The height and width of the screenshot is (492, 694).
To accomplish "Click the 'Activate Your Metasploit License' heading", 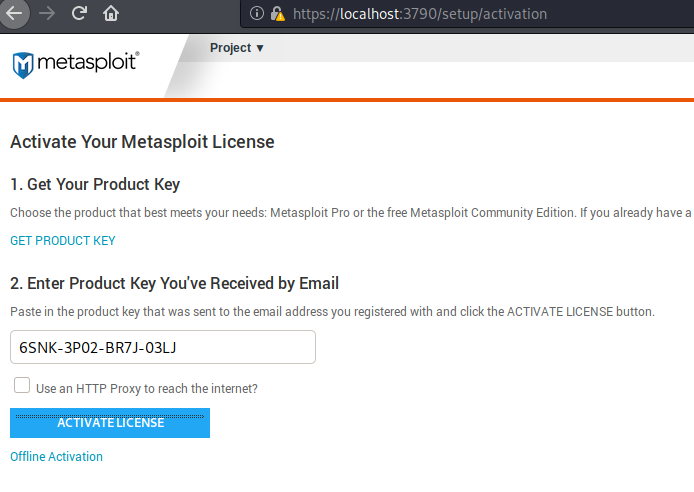I will 142,142.
